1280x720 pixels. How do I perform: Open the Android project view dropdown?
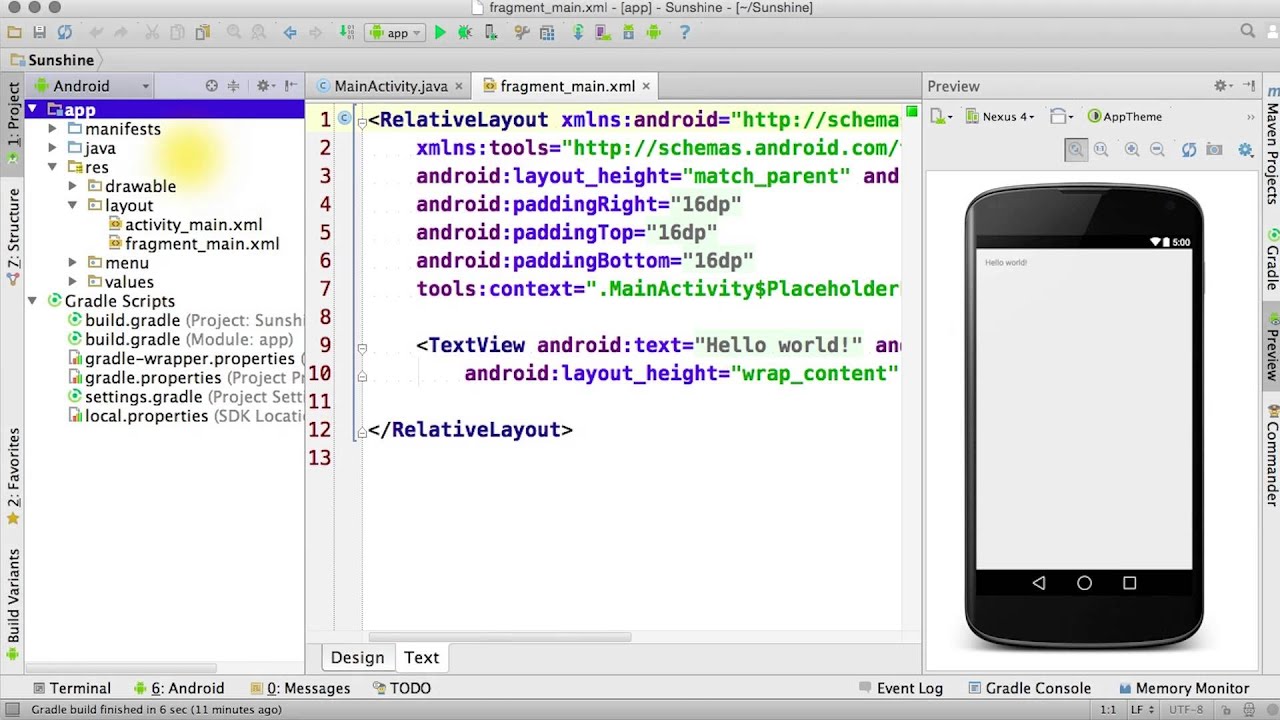92,86
